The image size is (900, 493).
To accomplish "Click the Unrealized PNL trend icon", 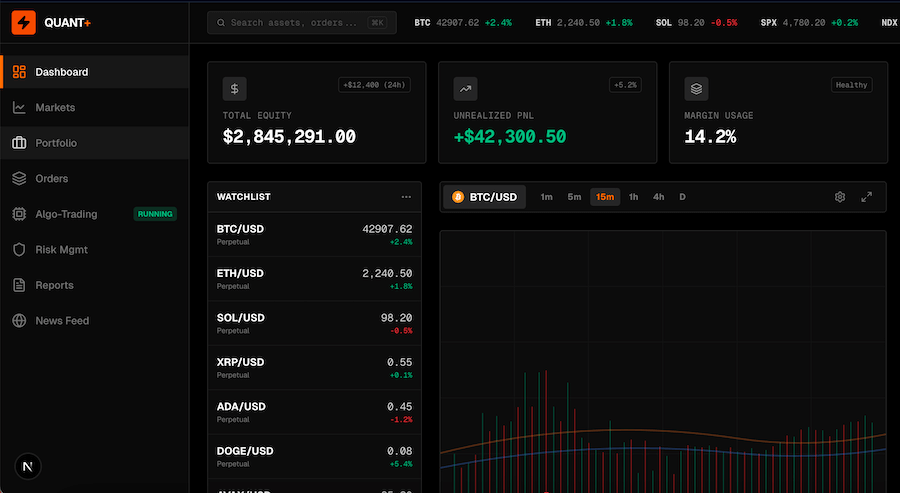I will (x=466, y=89).
